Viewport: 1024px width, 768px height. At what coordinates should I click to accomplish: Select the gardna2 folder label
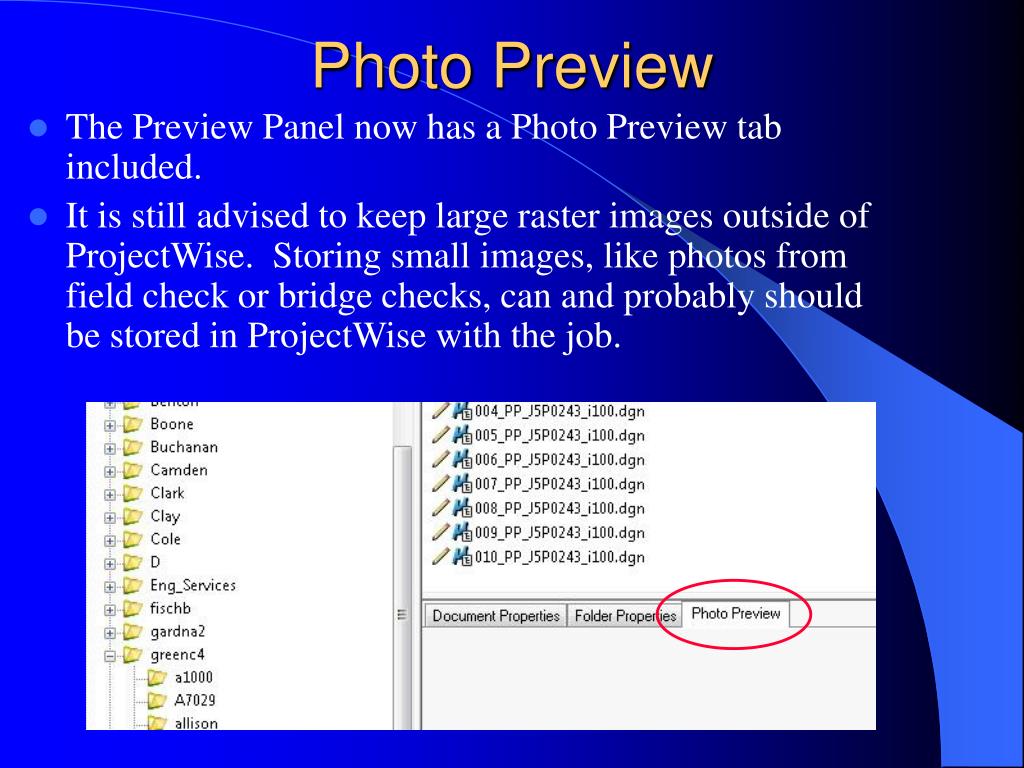point(177,632)
